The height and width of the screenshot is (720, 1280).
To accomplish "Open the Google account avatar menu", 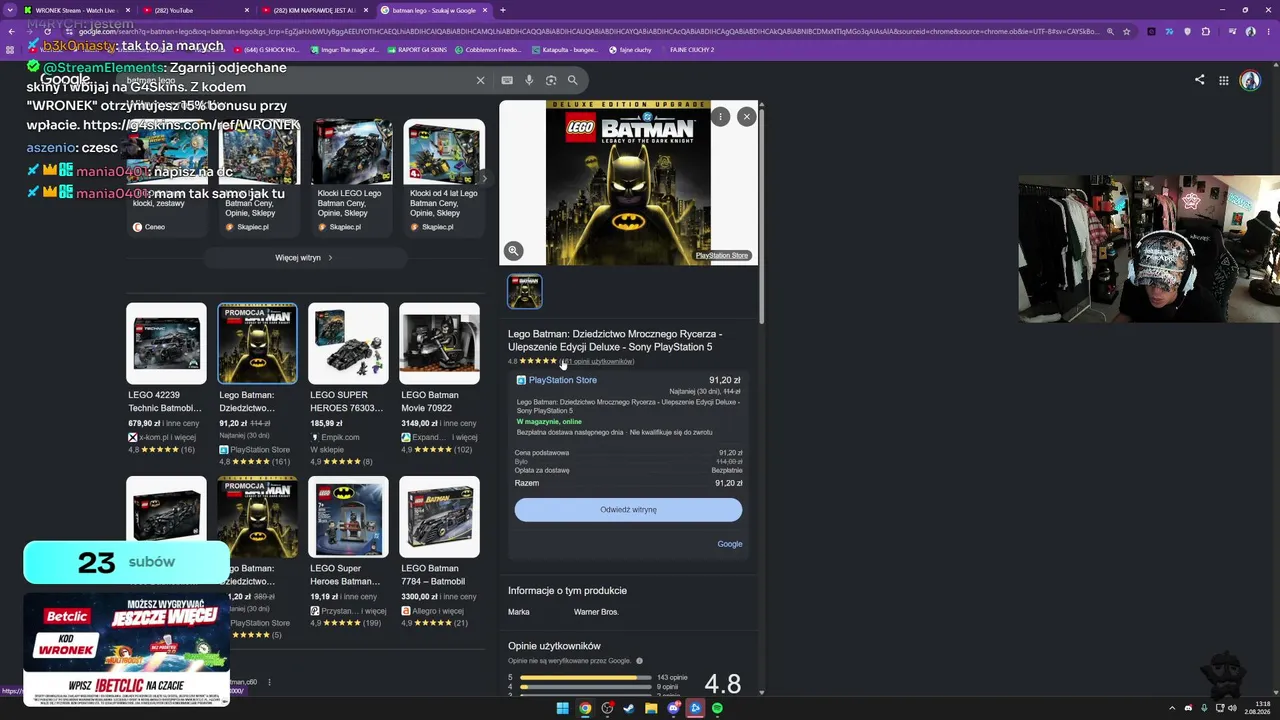I will pyautogui.click(x=1250, y=80).
